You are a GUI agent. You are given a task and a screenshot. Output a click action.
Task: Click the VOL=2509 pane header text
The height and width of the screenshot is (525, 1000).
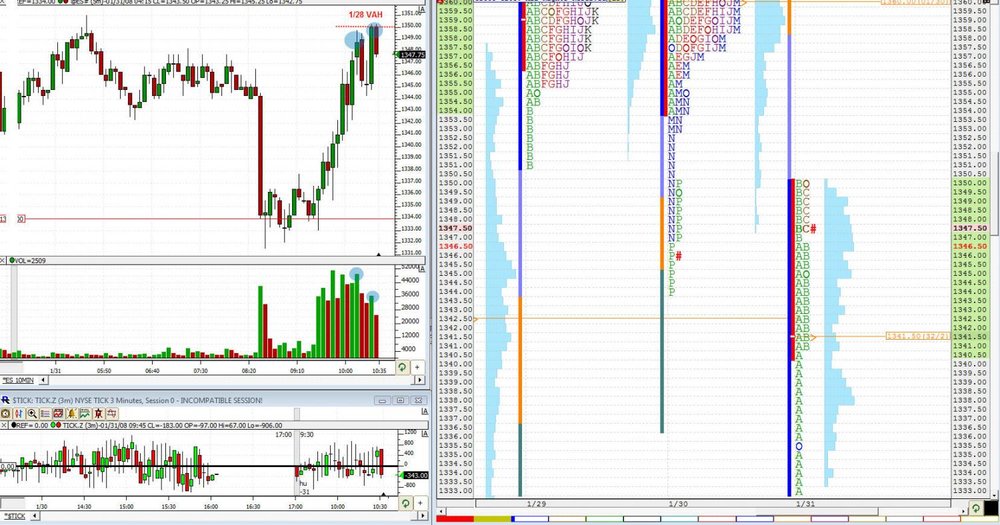coord(28,260)
